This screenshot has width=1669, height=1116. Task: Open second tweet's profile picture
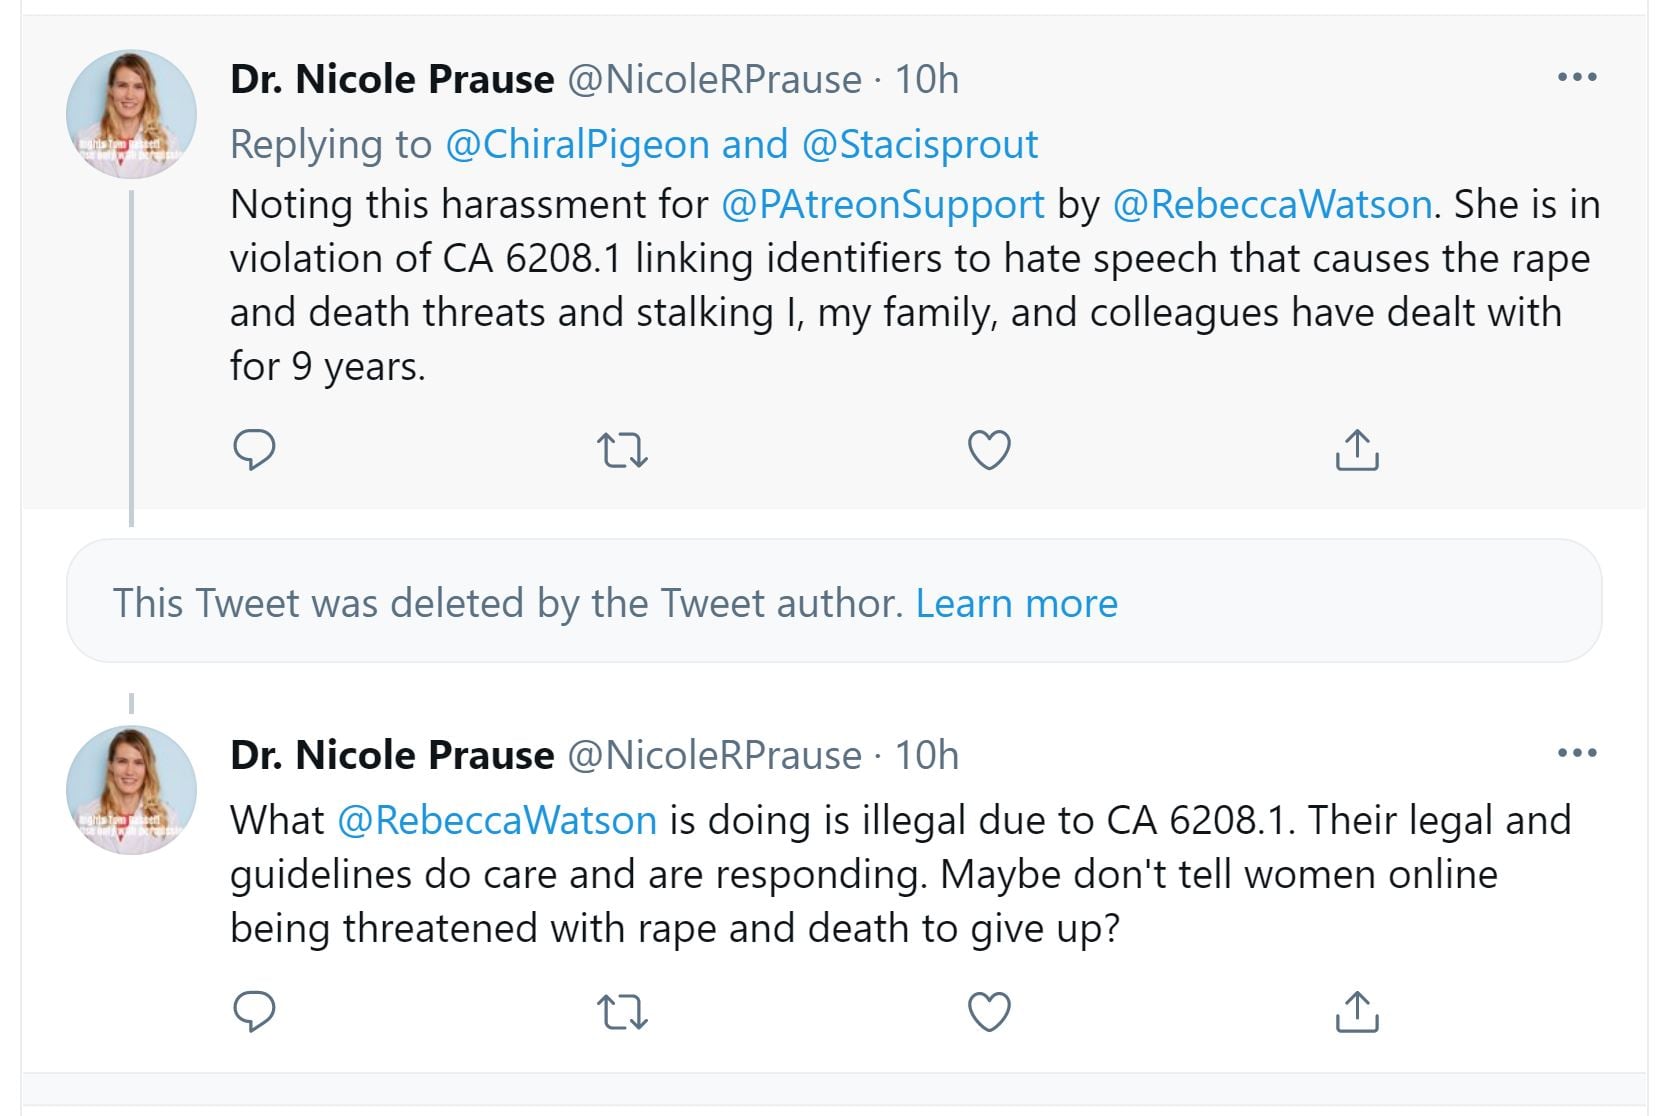pyautogui.click(x=131, y=790)
